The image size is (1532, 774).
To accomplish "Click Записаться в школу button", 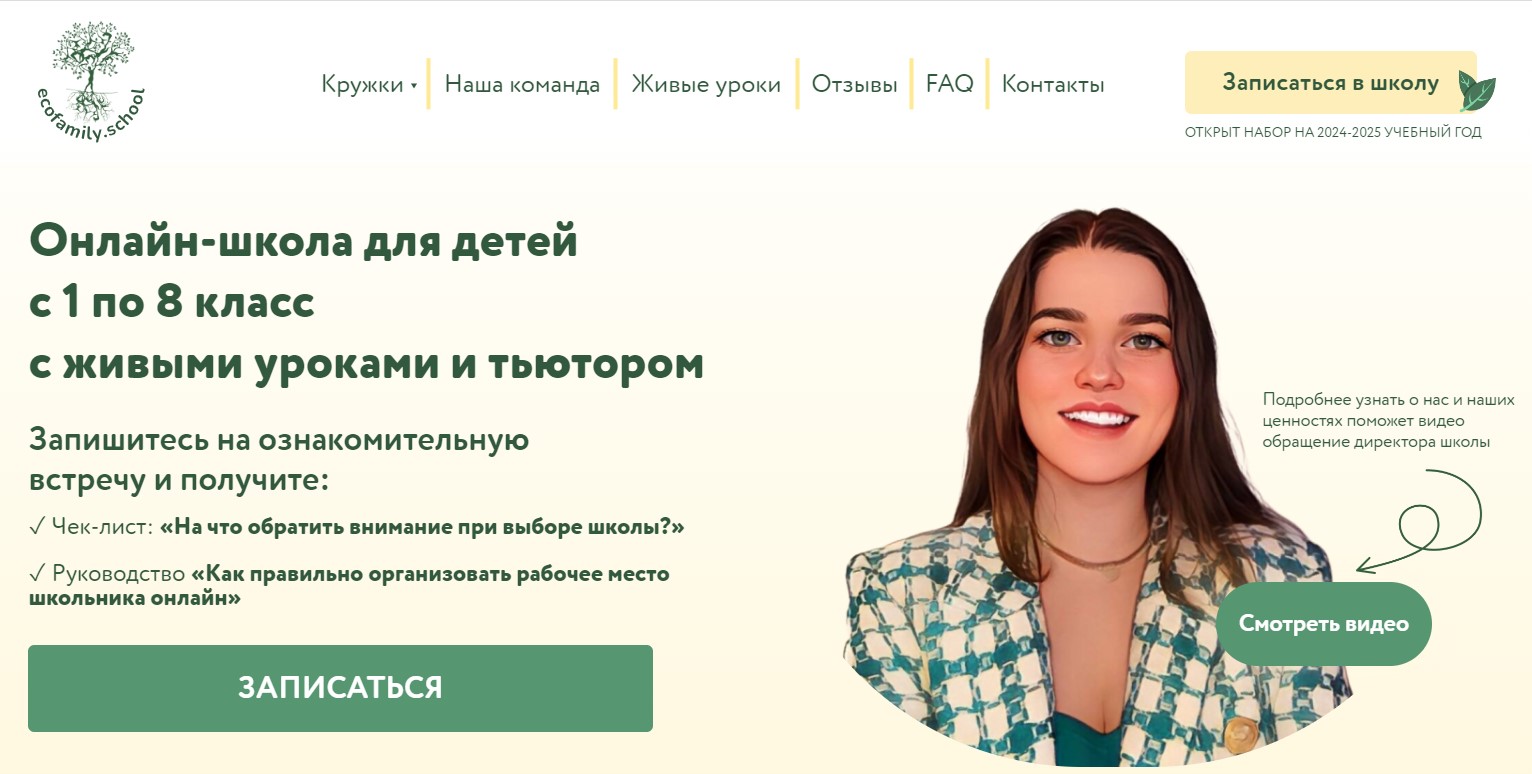I will pyautogui.click(x=1330, y=83).
